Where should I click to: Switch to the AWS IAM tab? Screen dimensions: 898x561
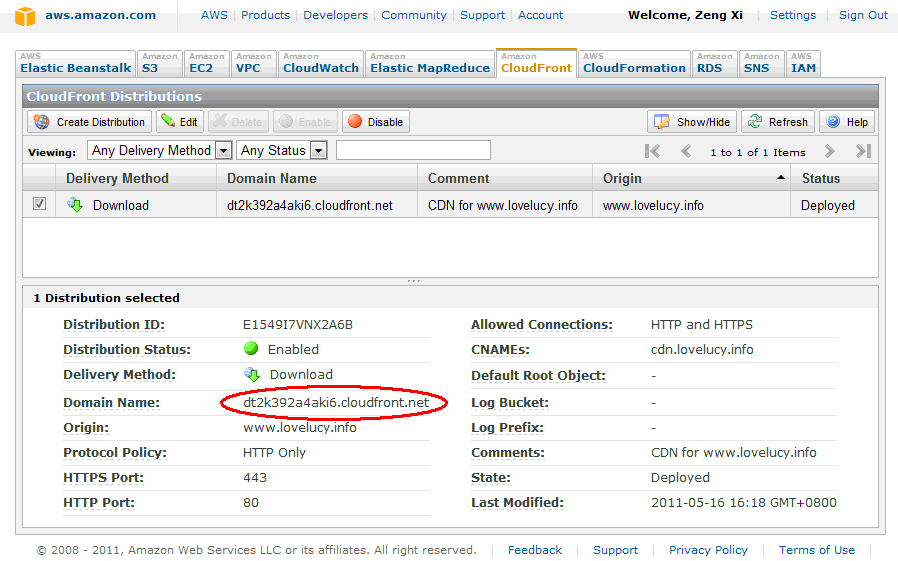(x=804, y=63)
